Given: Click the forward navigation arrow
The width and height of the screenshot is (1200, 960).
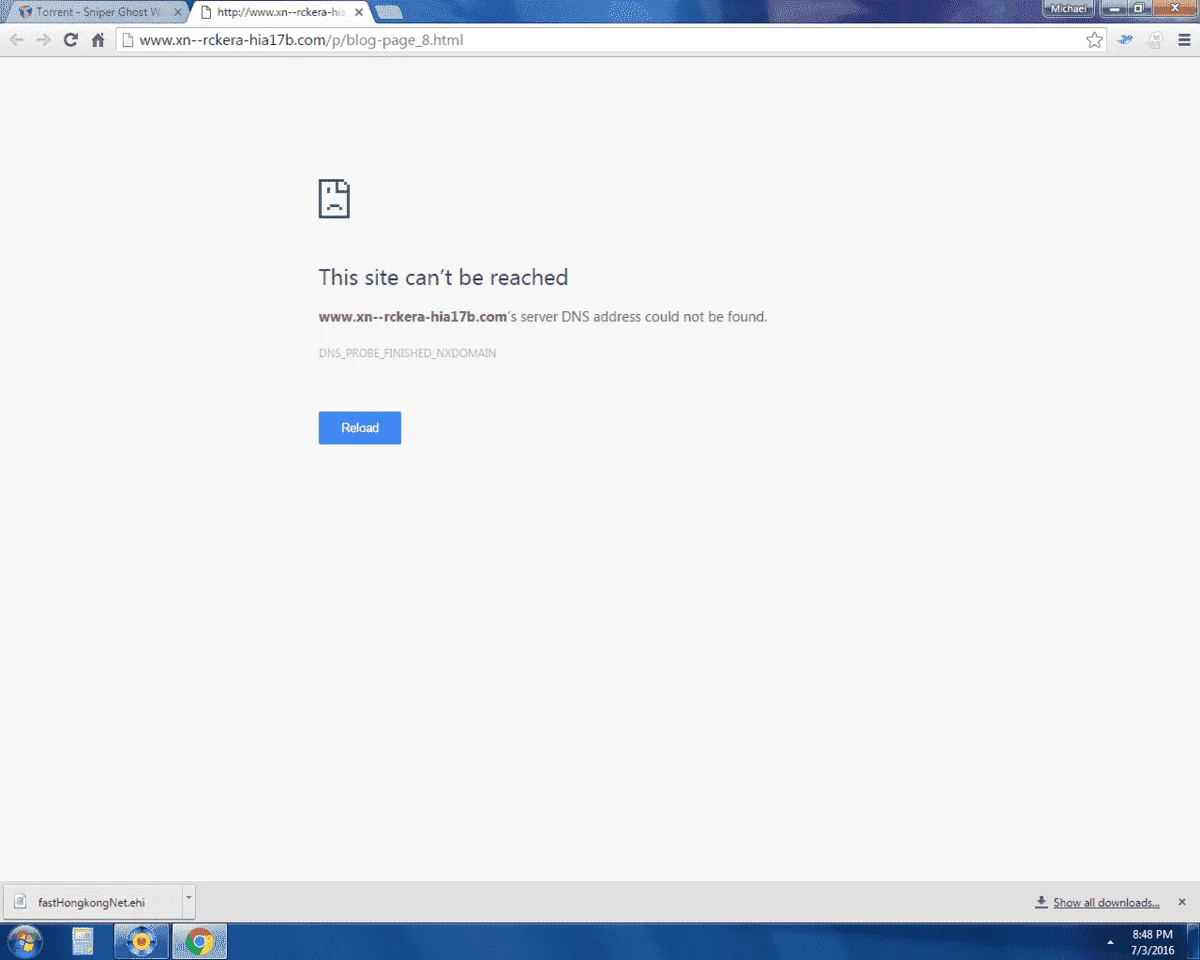Looking at the screenshot, I should coord(43,40).
